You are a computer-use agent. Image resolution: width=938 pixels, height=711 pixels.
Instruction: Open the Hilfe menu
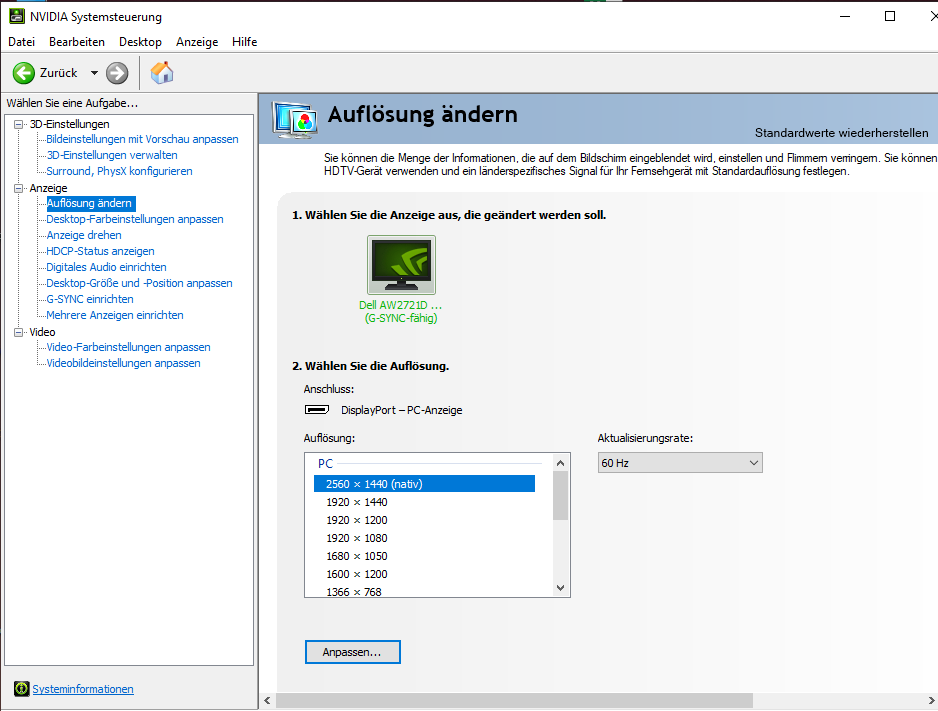tap(244, 42)
